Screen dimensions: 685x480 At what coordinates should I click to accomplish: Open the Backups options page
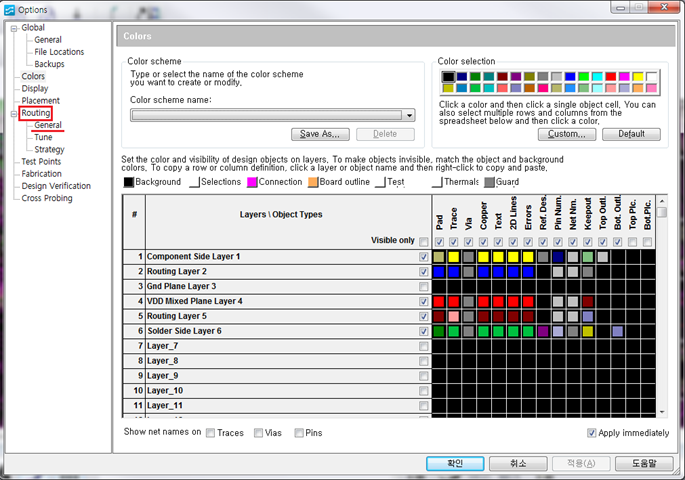tap(49, 64)
